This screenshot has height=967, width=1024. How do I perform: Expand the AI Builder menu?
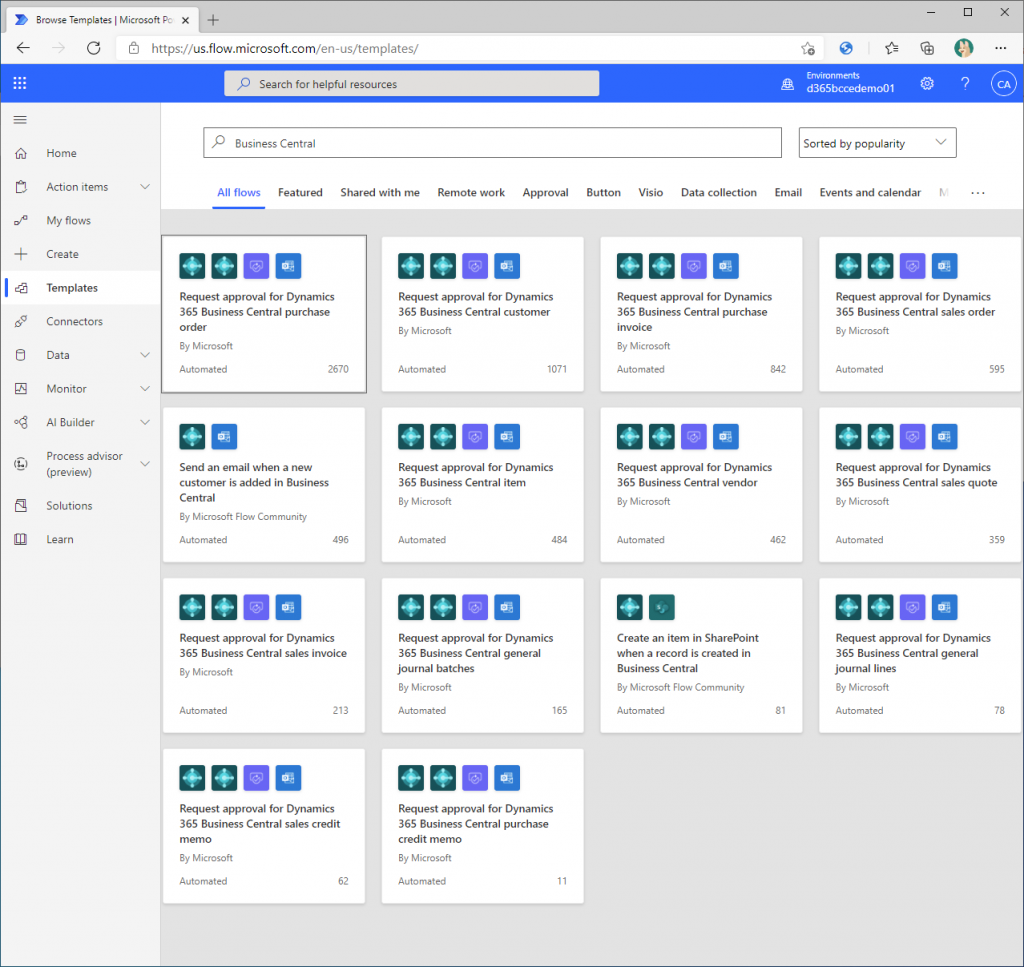pos(145,422)
